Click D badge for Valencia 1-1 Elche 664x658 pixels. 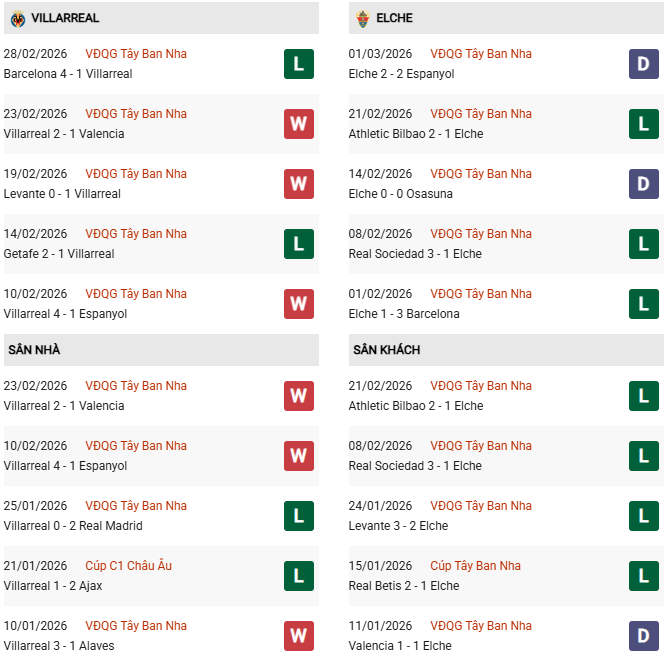643,636
